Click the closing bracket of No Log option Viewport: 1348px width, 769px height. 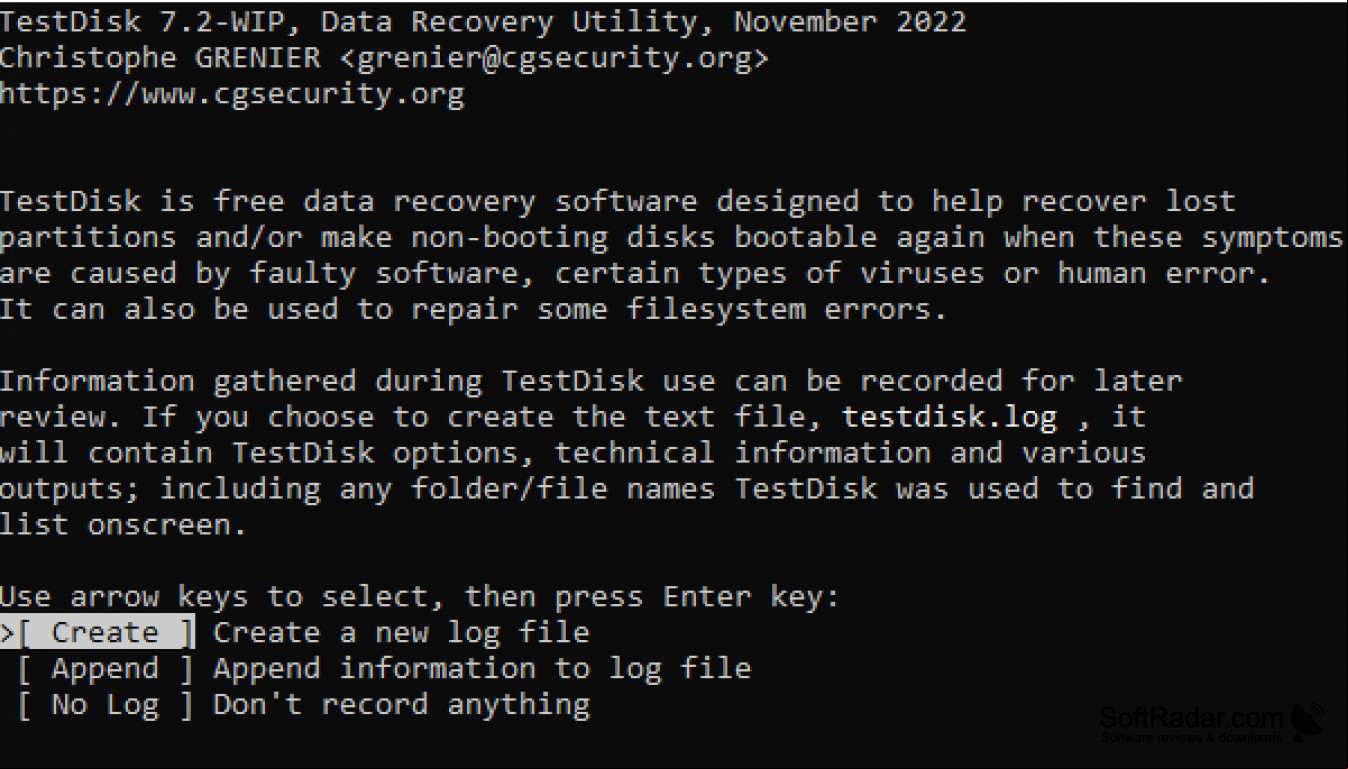click(x=186, y=705)
